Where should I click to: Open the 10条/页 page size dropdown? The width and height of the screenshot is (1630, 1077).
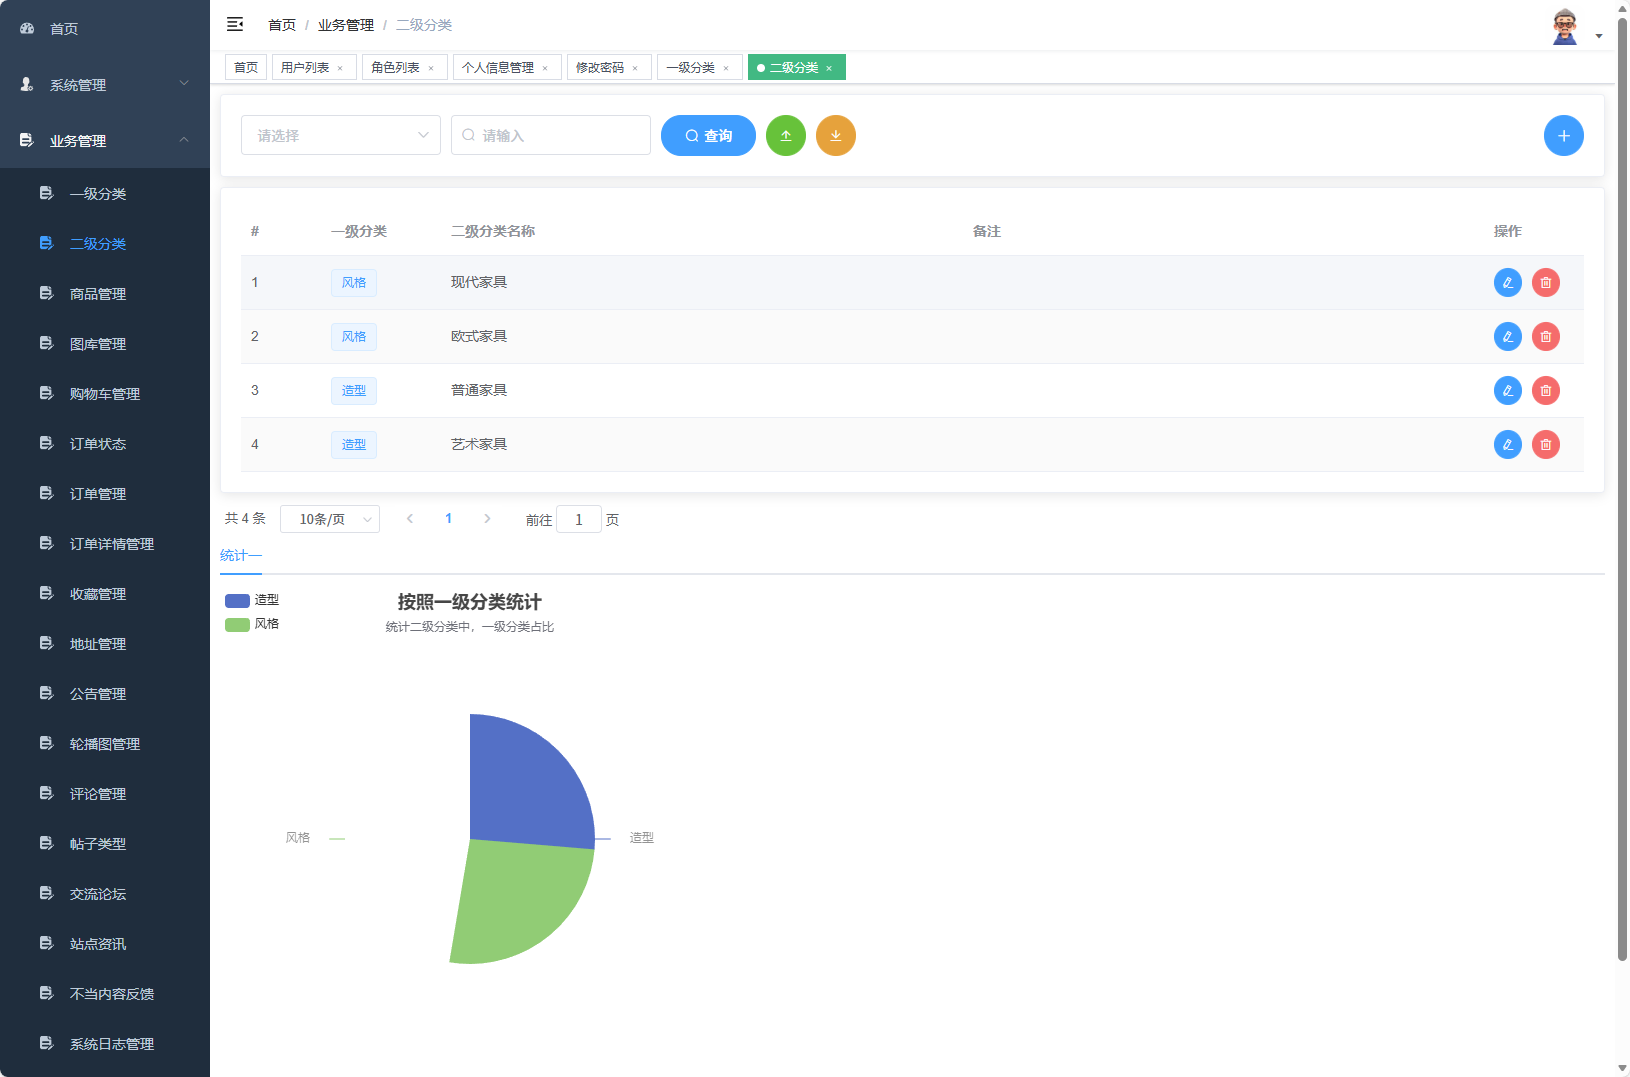click(330, 519)
